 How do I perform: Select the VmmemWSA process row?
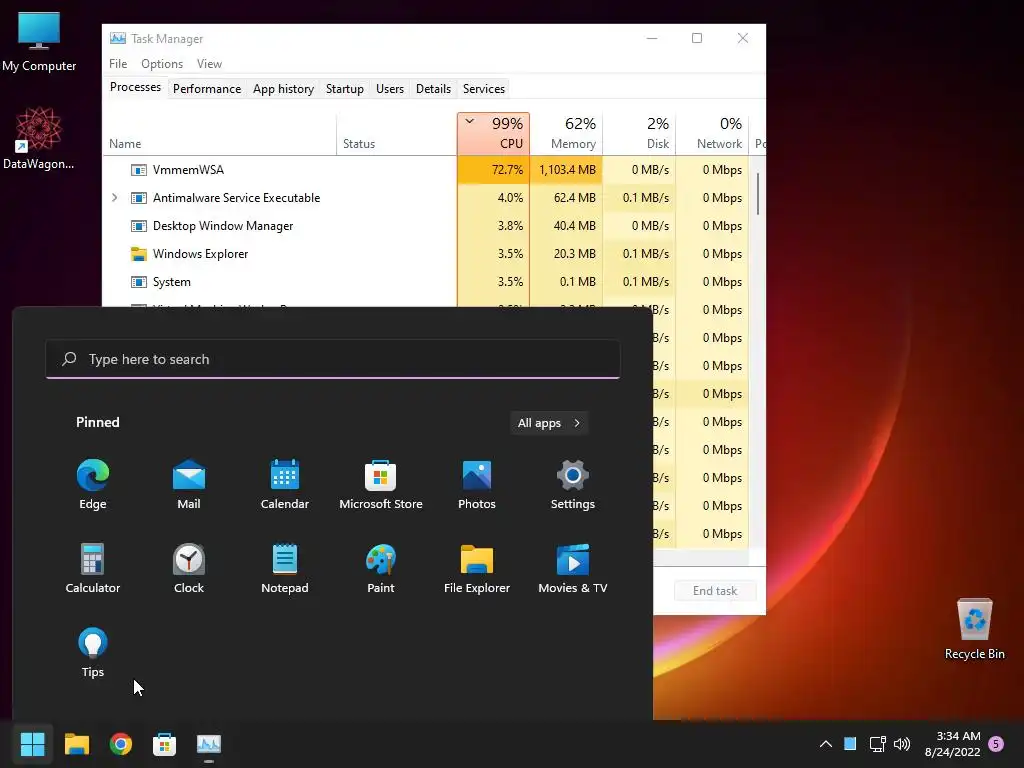426,170
